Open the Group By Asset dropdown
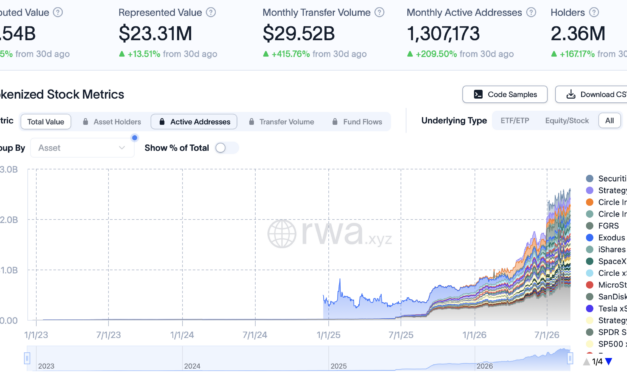The image size is (627, 376). [82, 148]
